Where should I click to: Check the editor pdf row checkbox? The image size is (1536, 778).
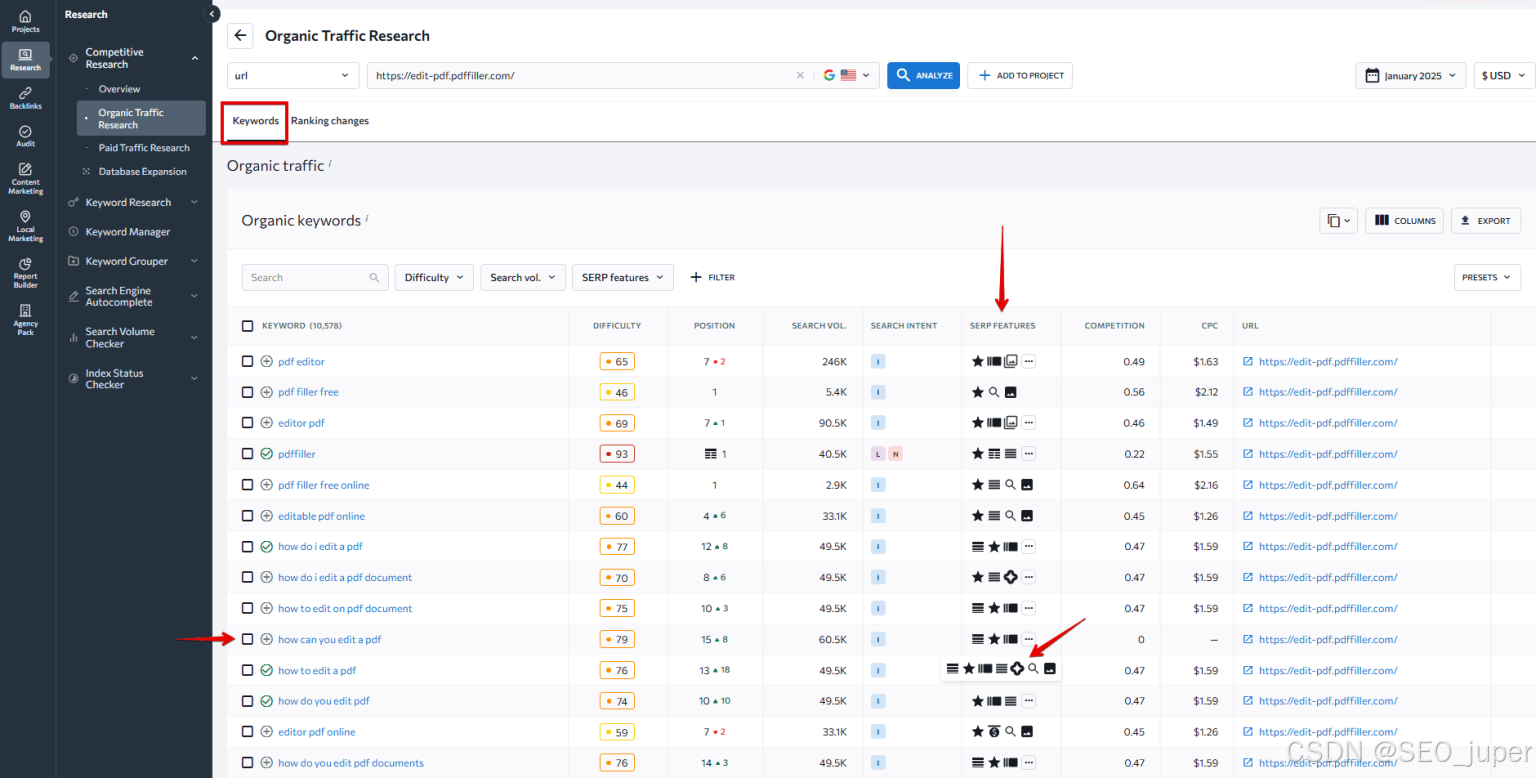tap(248, 423)
